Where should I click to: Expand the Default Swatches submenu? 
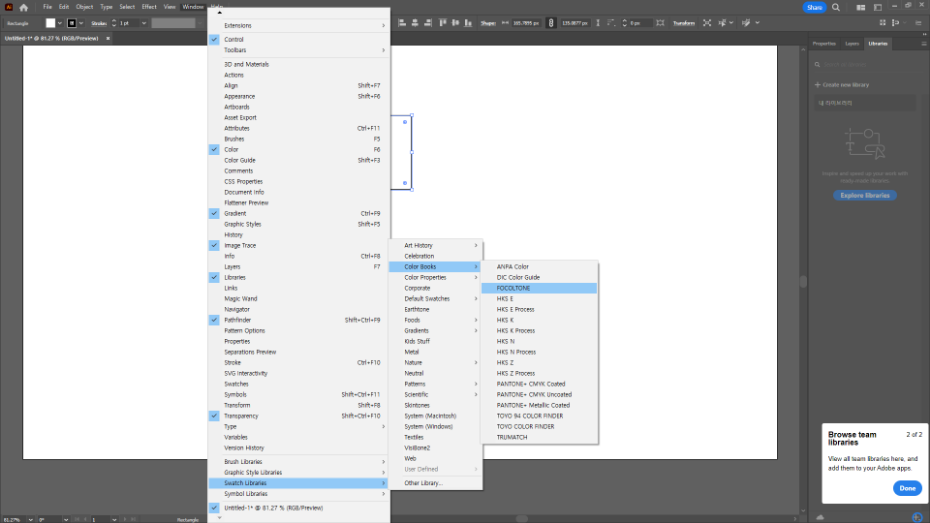(435, 299)
